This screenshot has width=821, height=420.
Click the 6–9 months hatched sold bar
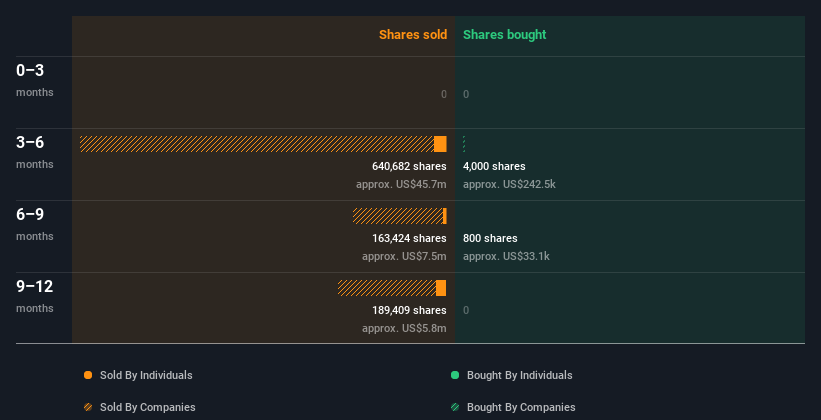click(x=398, y=216)
